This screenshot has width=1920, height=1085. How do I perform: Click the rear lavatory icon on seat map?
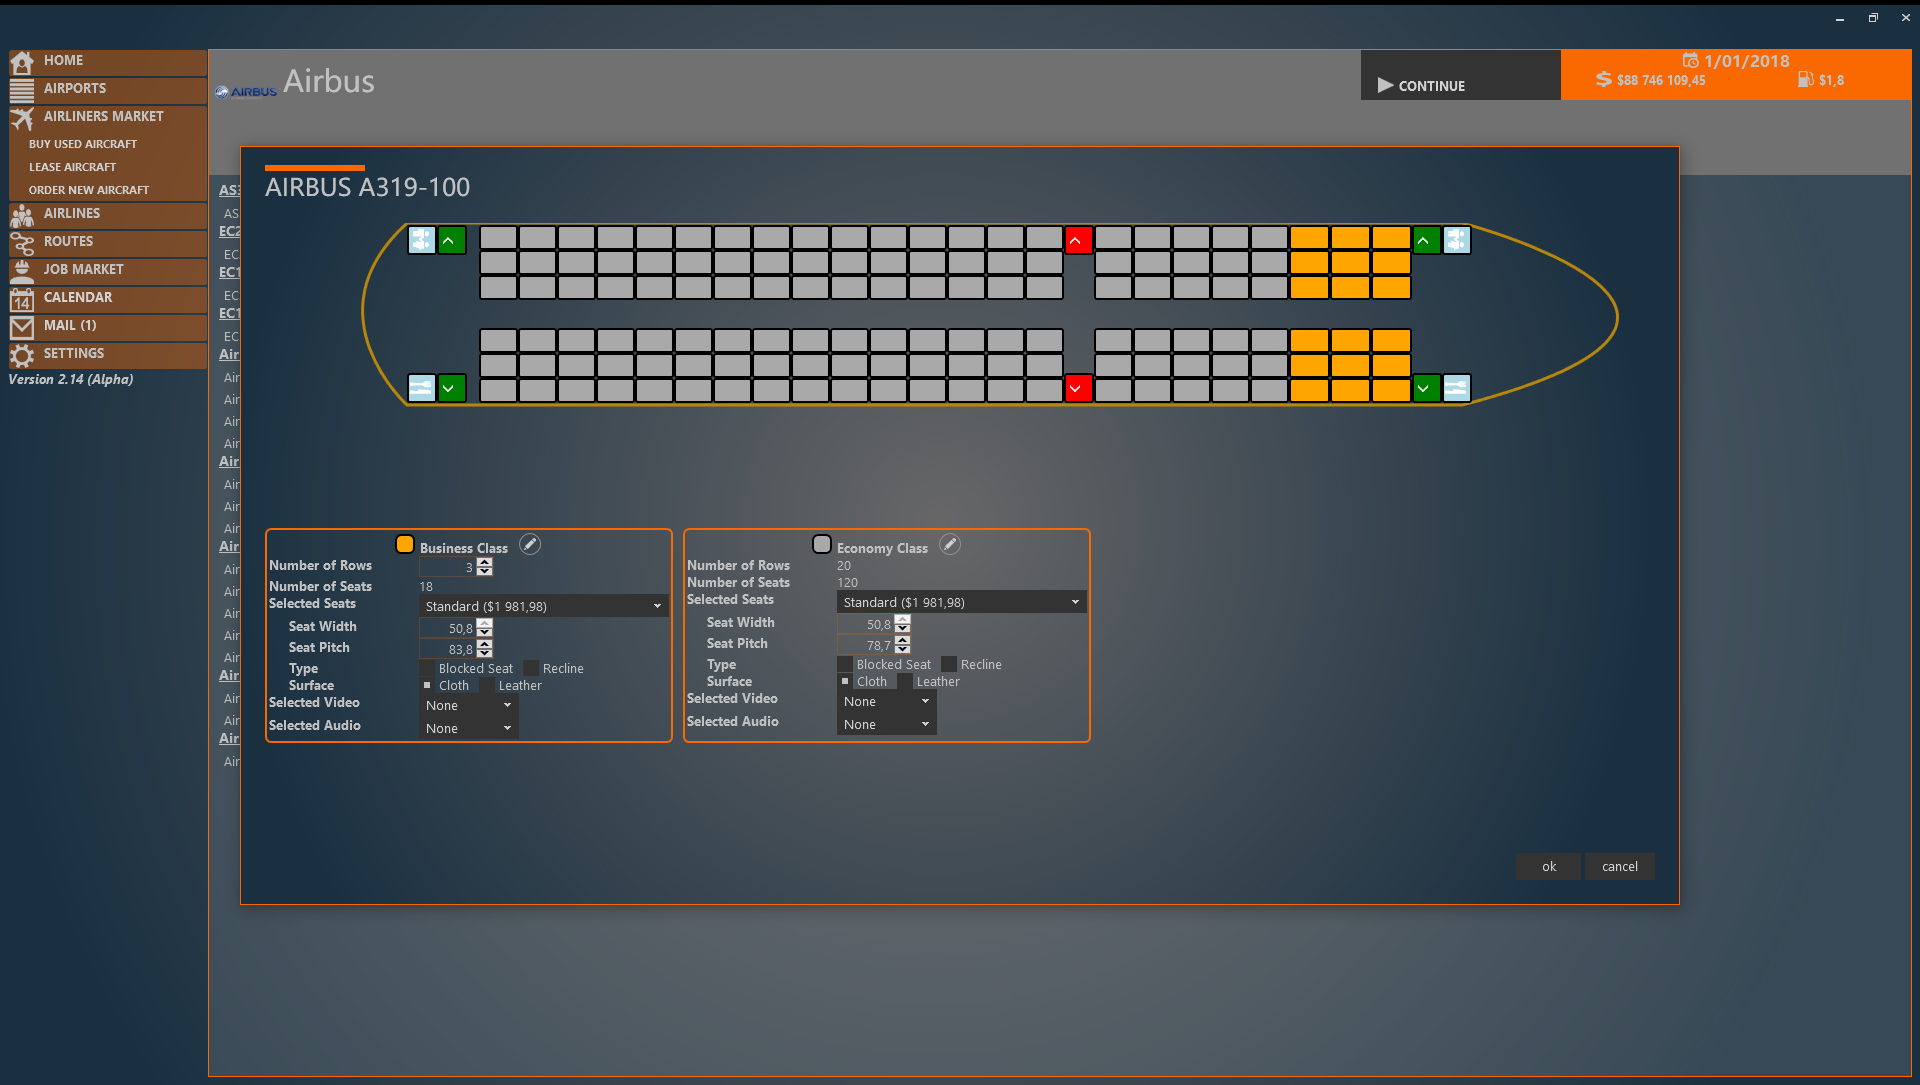pyautogui.click(x=1457, y=240)
